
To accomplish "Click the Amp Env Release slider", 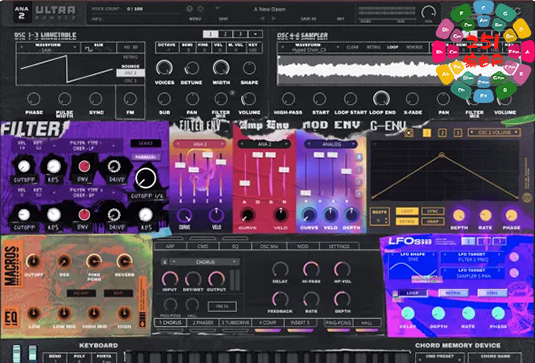I will click(x=284, y=170).
